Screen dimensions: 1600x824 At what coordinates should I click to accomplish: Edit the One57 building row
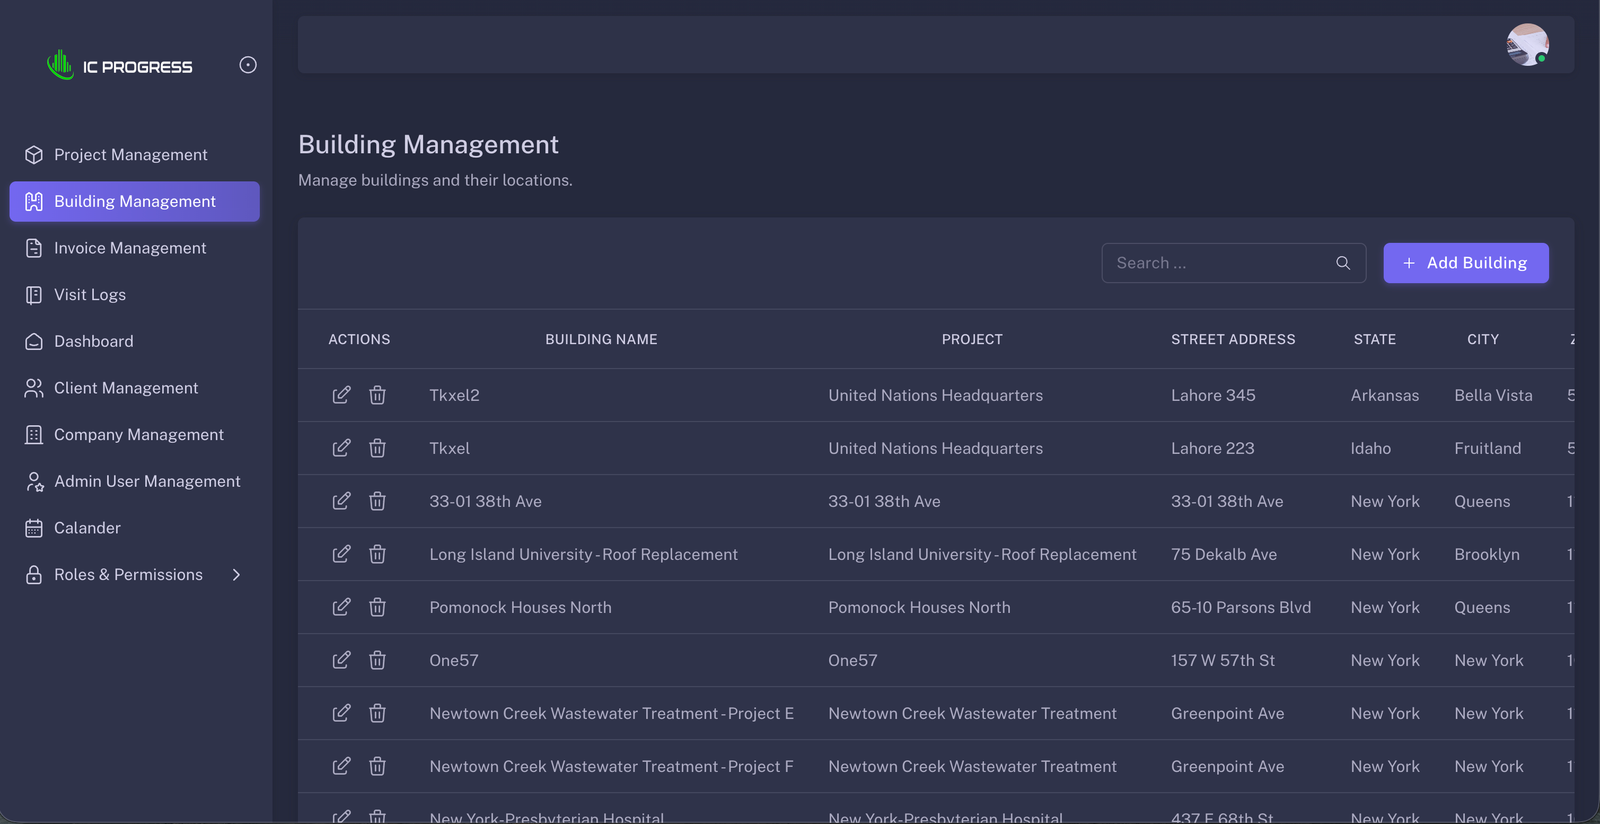(341, 660)
